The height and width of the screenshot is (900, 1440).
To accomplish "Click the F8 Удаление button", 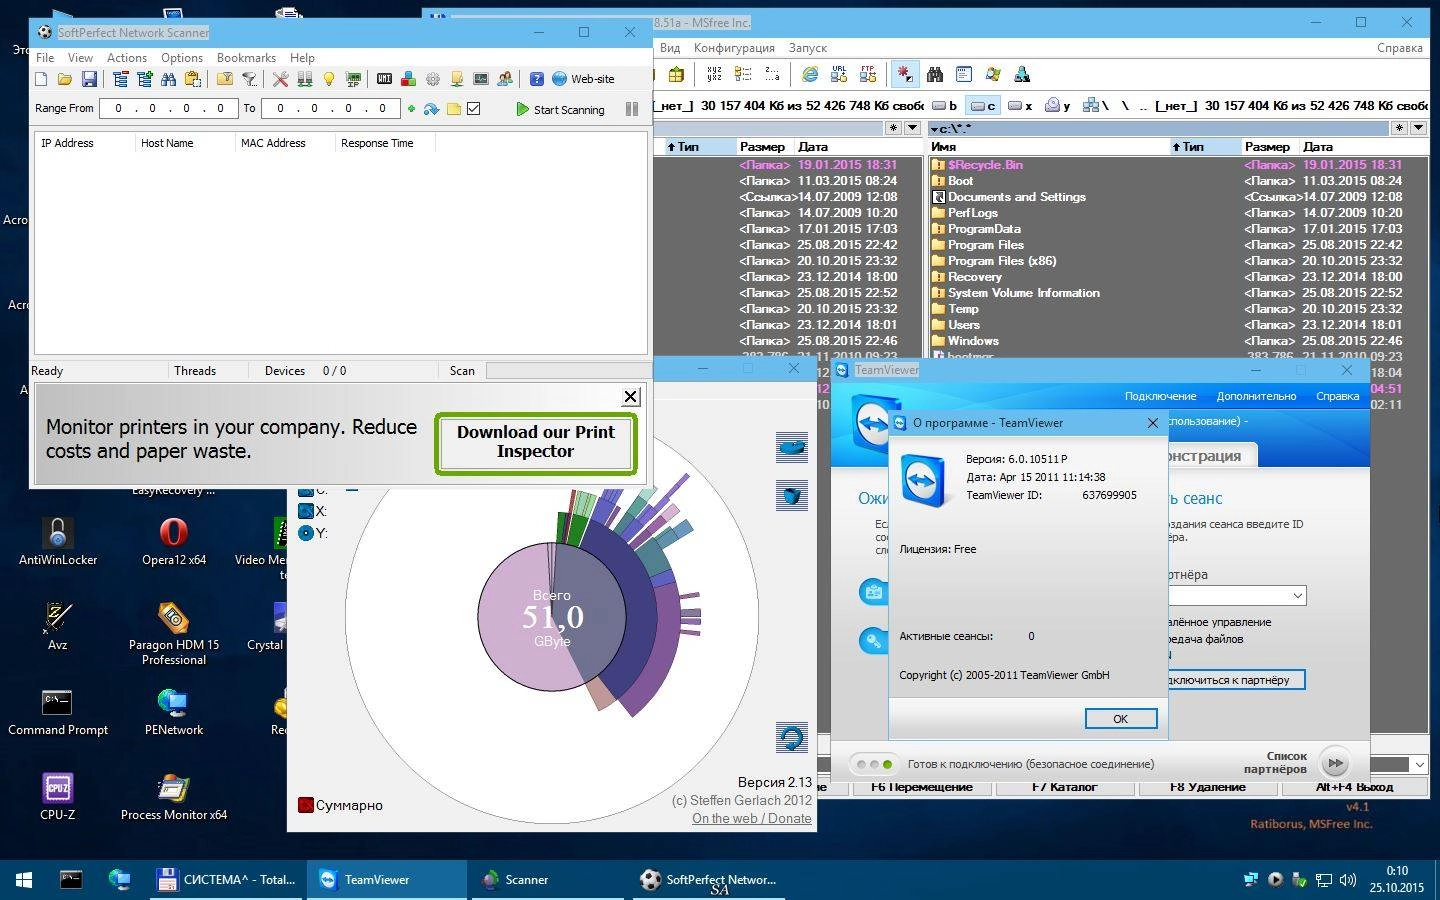I will coord(1208,787).
